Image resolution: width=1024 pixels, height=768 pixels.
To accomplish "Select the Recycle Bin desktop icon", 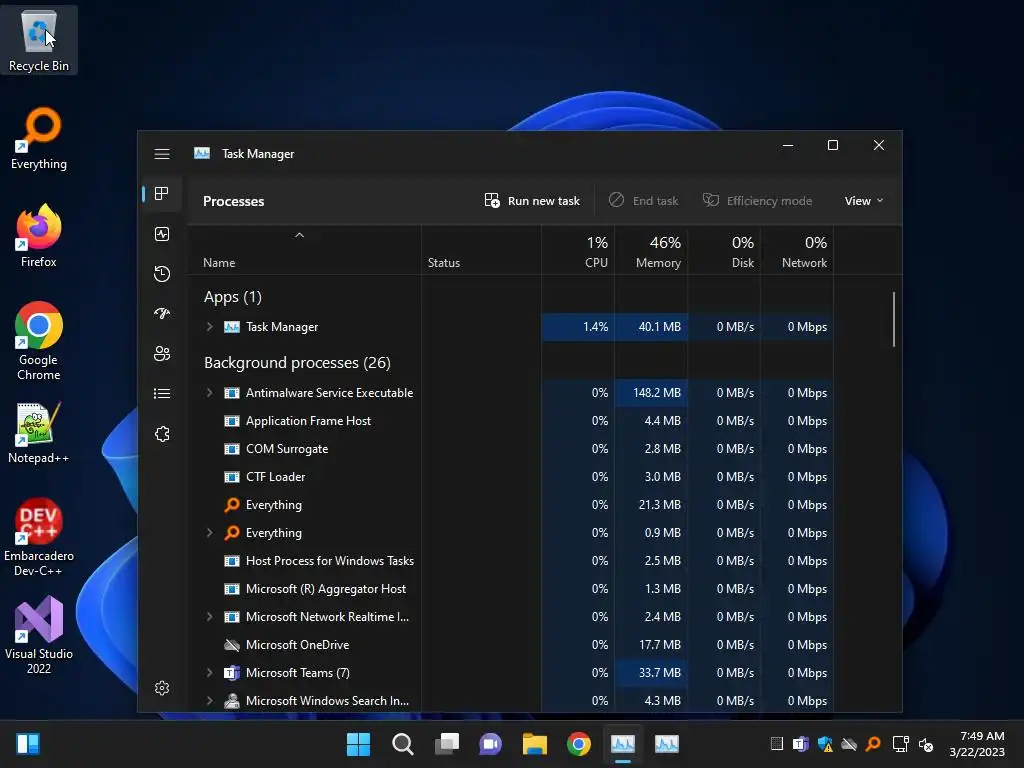I will point(39,41).
